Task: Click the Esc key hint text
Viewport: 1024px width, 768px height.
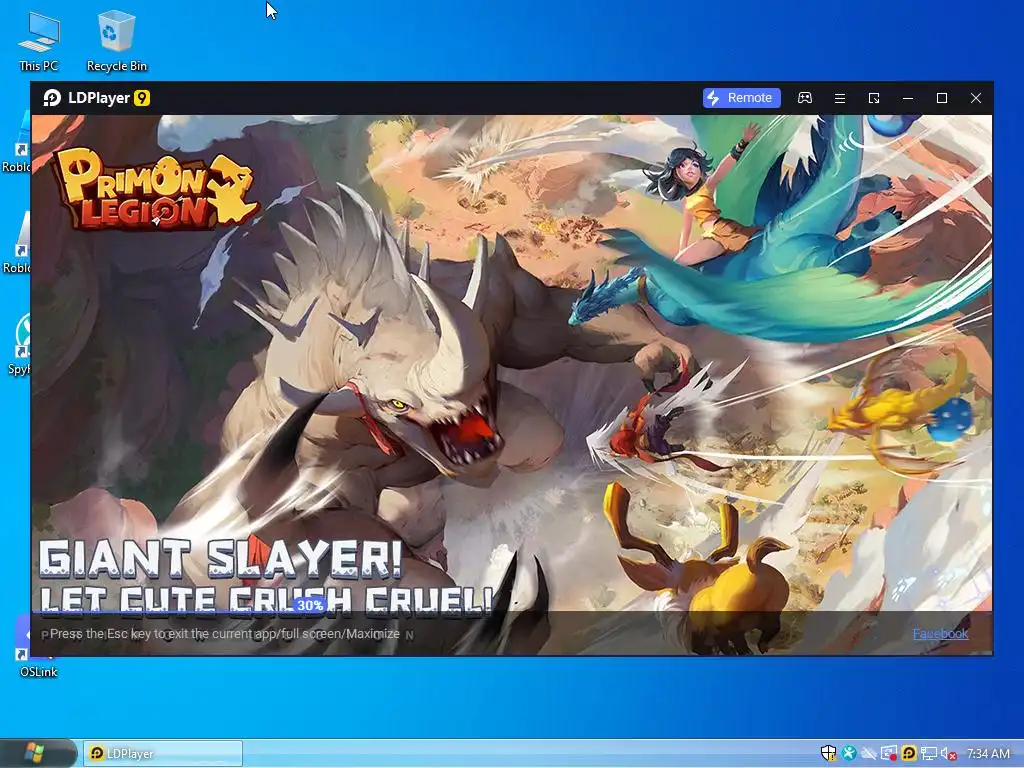Action: [225, 633]
